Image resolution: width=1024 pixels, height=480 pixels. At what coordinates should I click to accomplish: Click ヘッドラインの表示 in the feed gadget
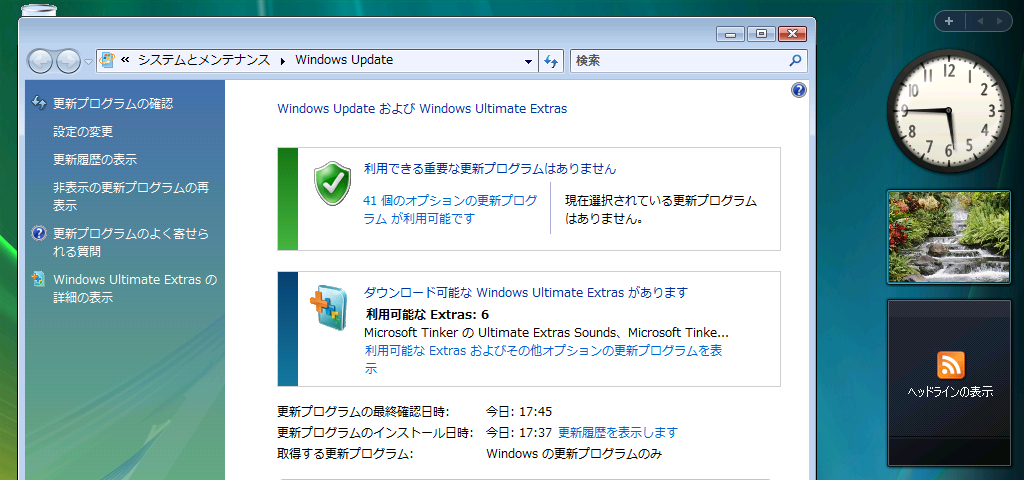tap(950, 392)
